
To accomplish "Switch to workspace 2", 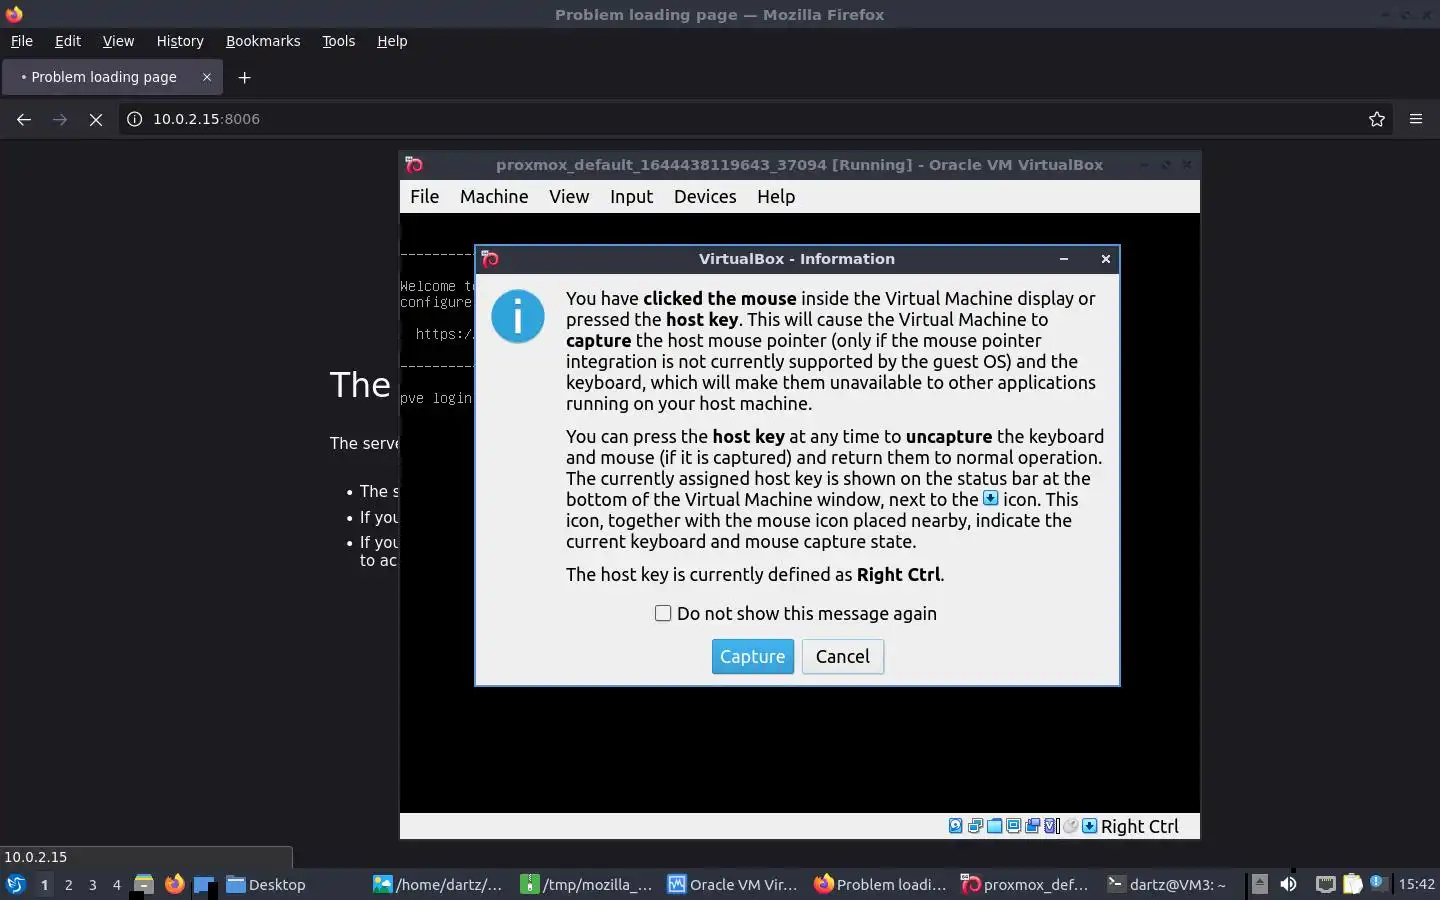I will click(68, 884).
